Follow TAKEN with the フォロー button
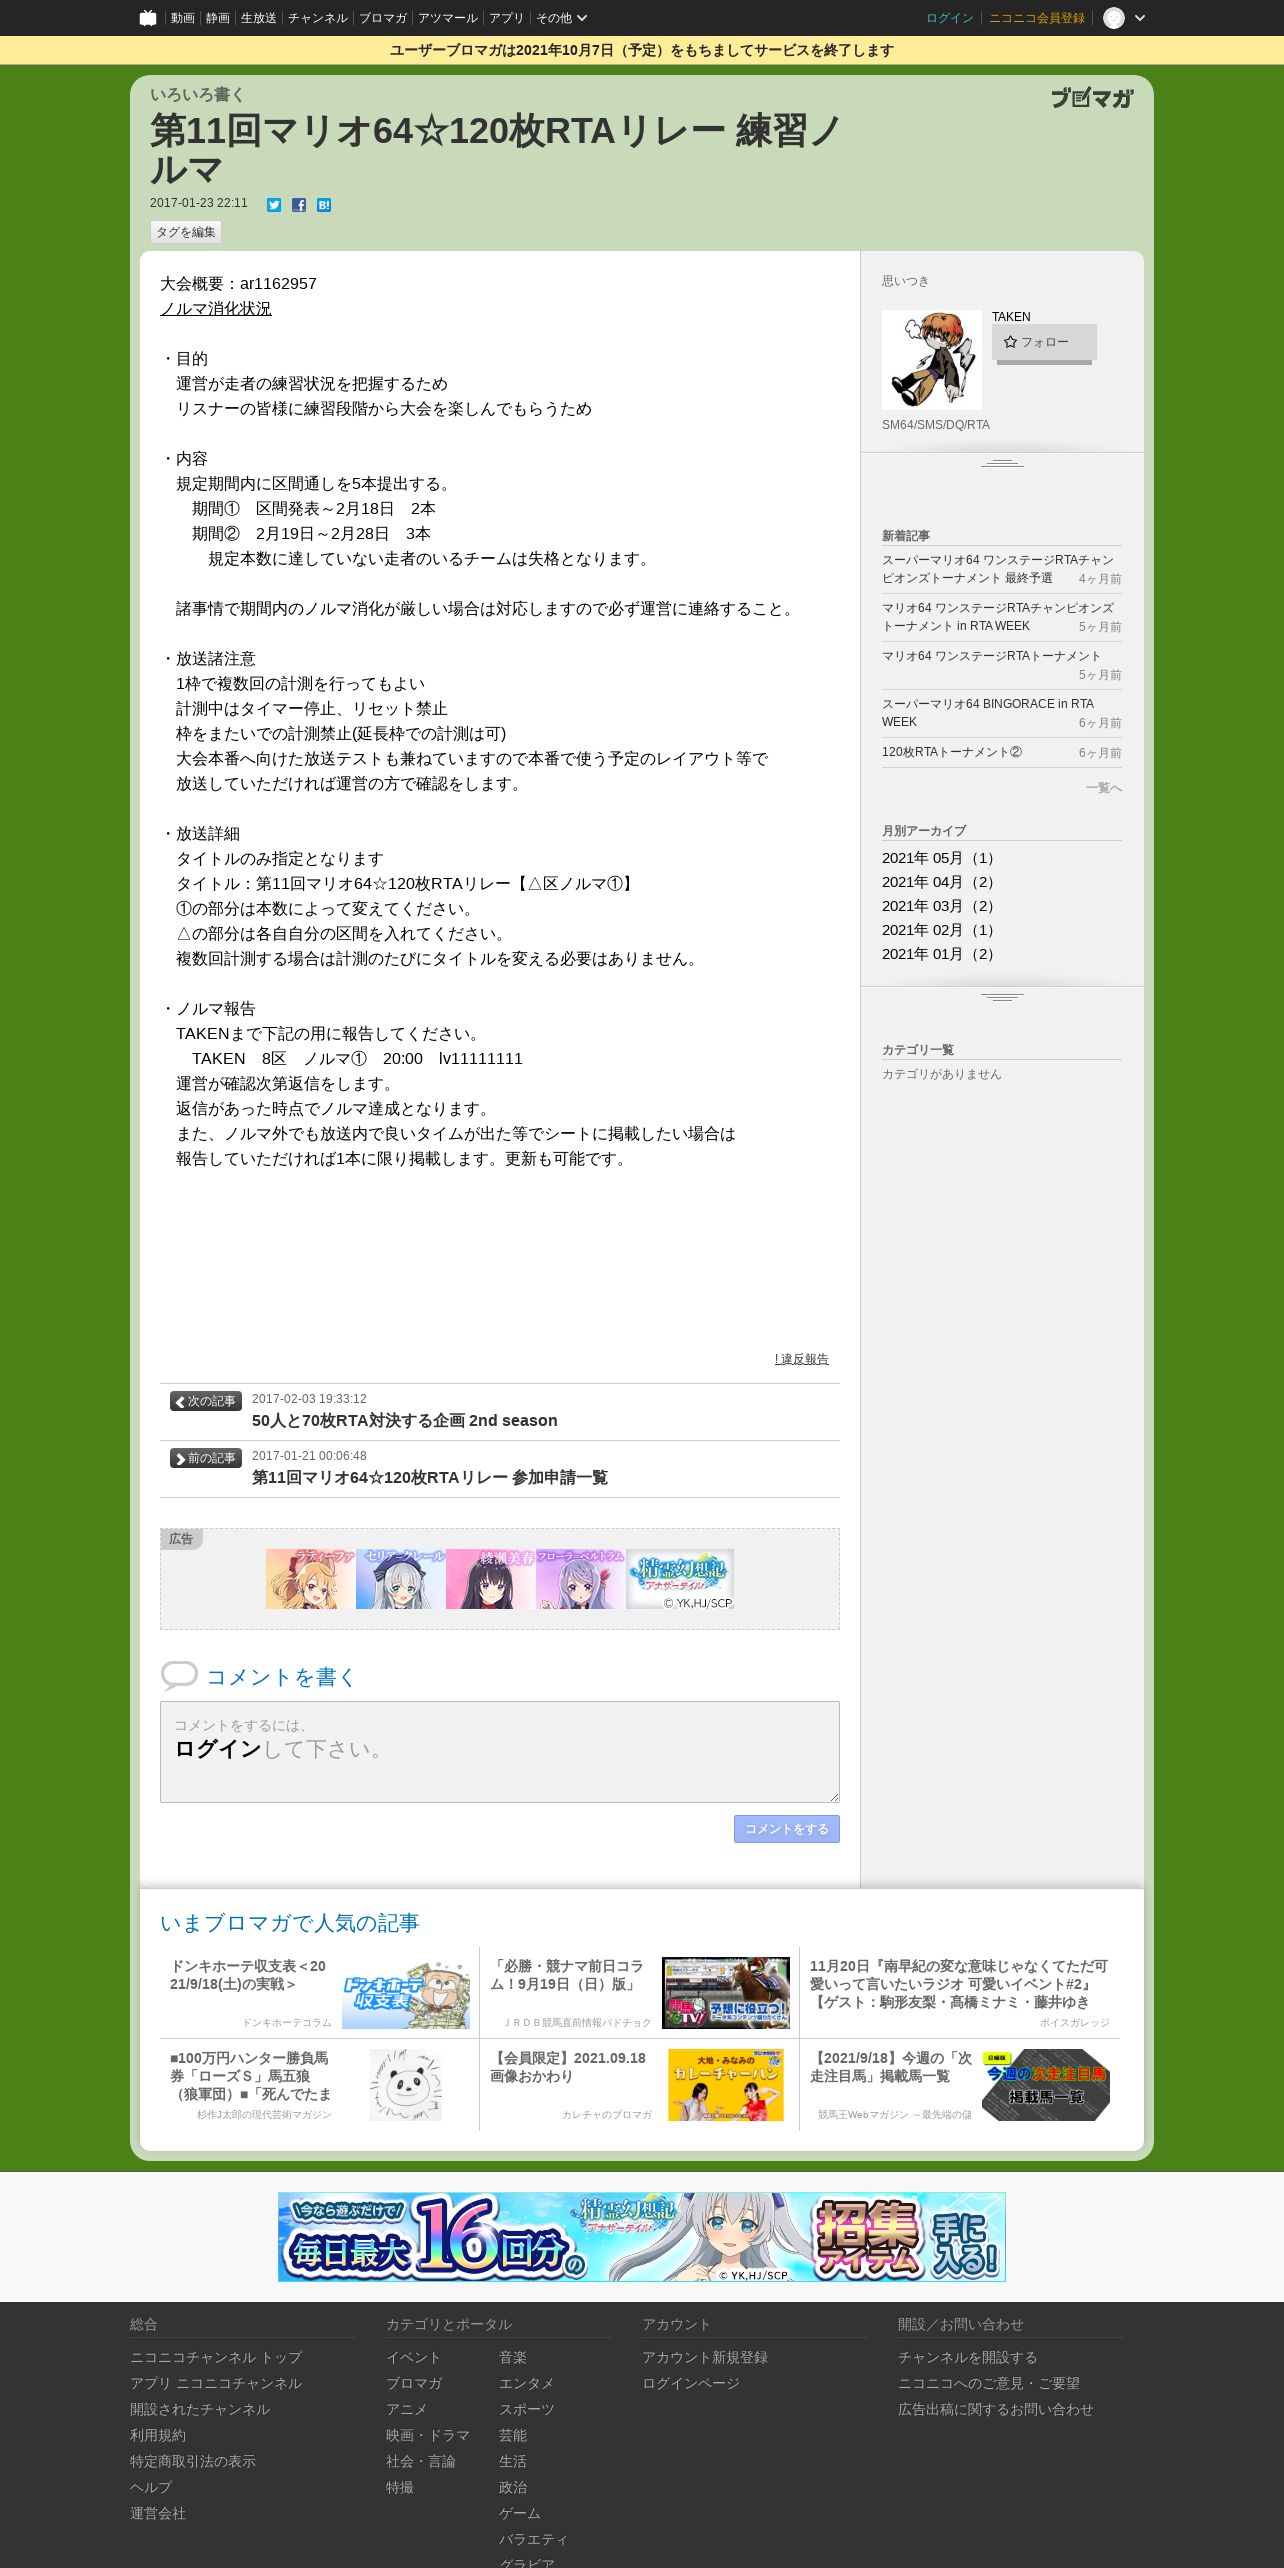Screen dimensions: 1284x2568 point(1044,342)
